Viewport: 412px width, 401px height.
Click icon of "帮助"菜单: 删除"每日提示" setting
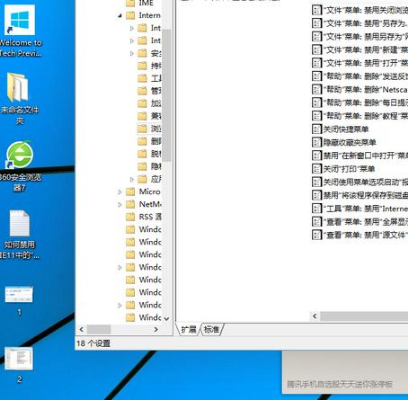[316, 103]
